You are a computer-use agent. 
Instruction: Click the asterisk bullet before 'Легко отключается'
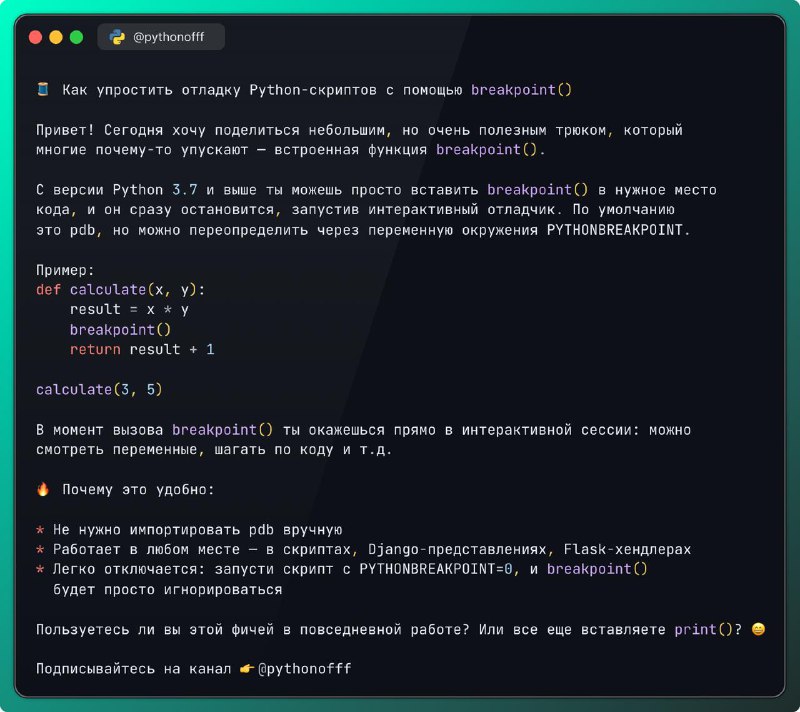coord(40,570)
